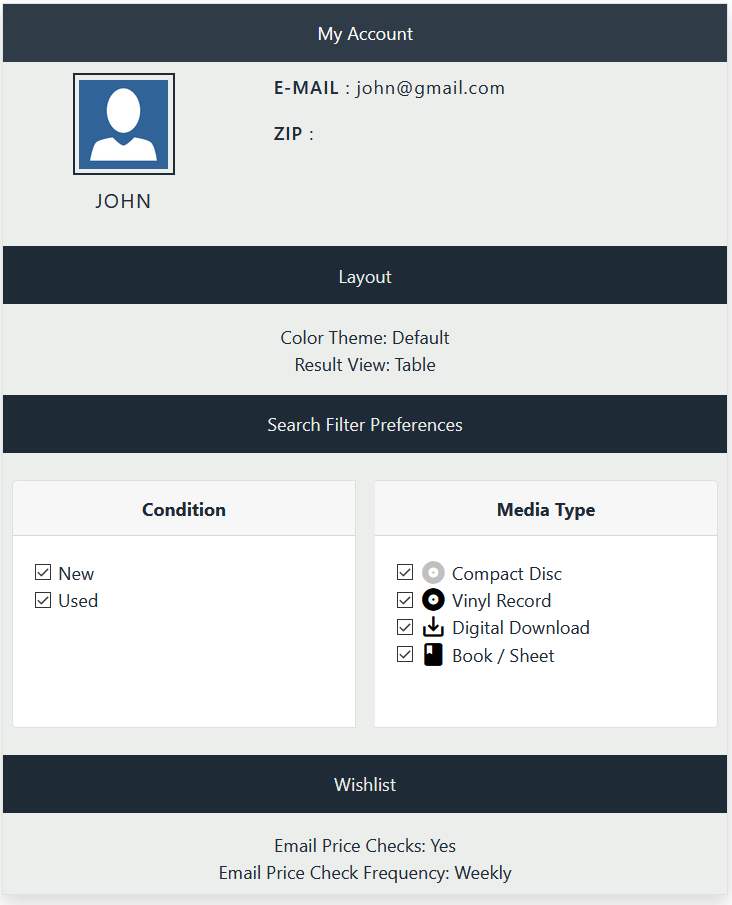This screenshot has height=905, width=732.
Task: Disable the Book / Sheet checkbox
Action: (x=405, y=655)
